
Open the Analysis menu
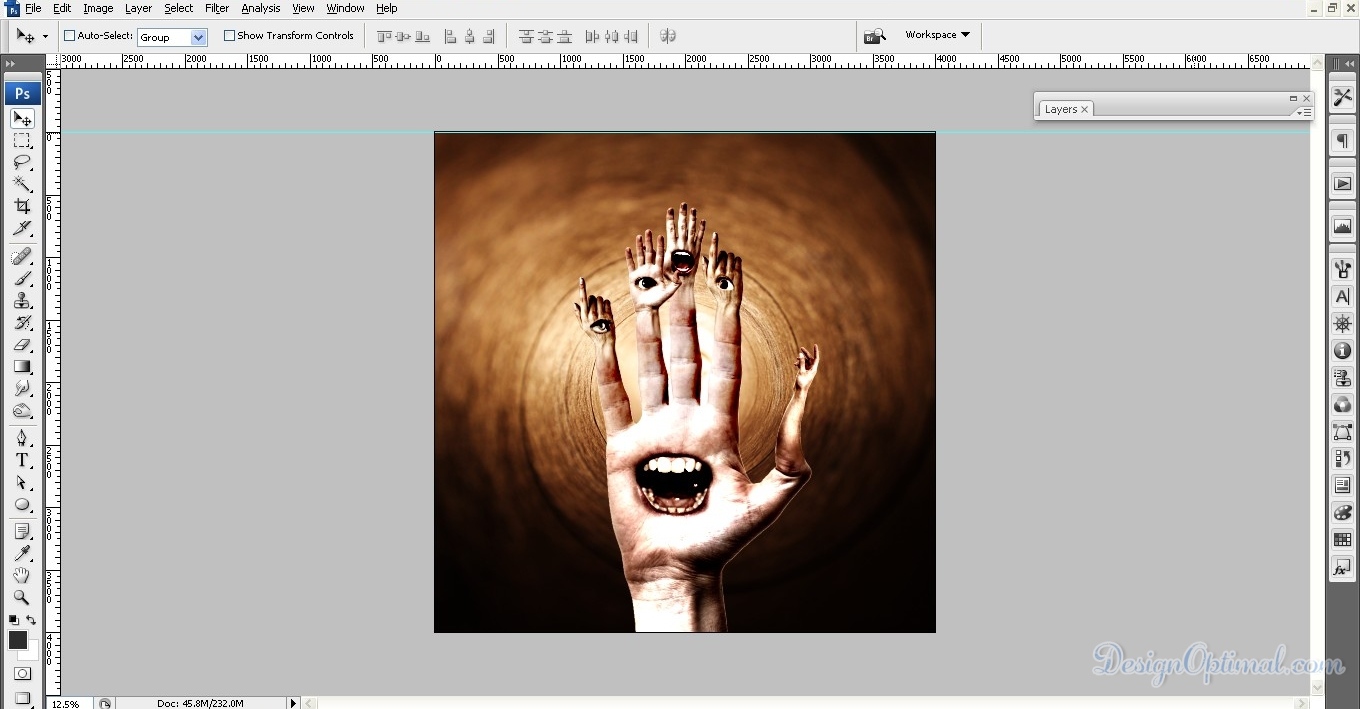[261, 8]
